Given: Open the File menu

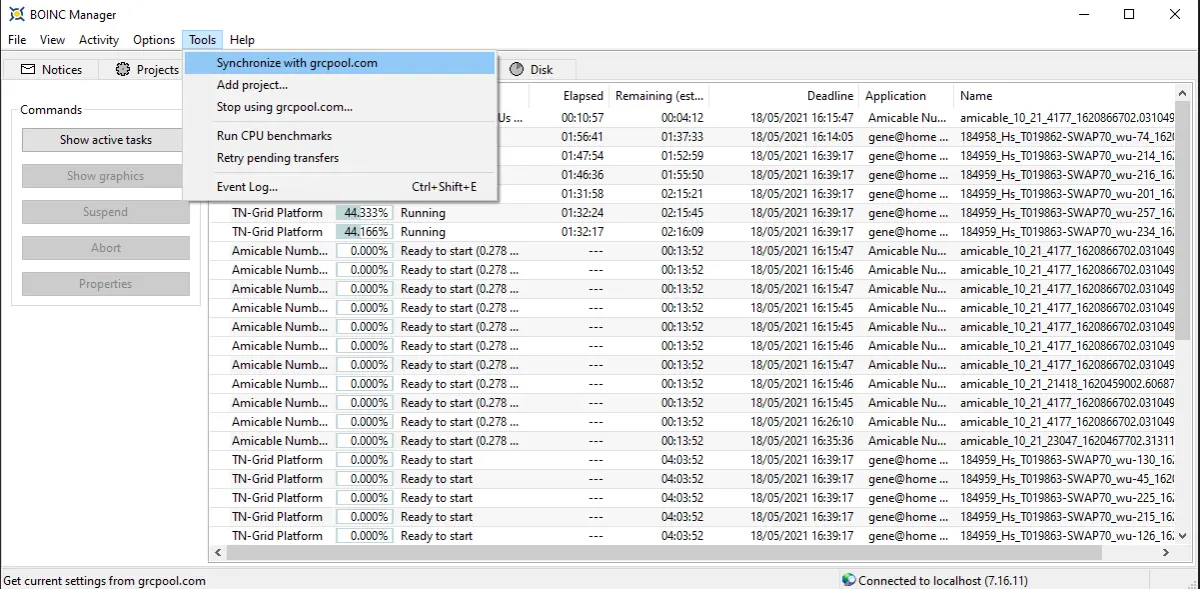Looking at the screenshot, I should (17, 40).
